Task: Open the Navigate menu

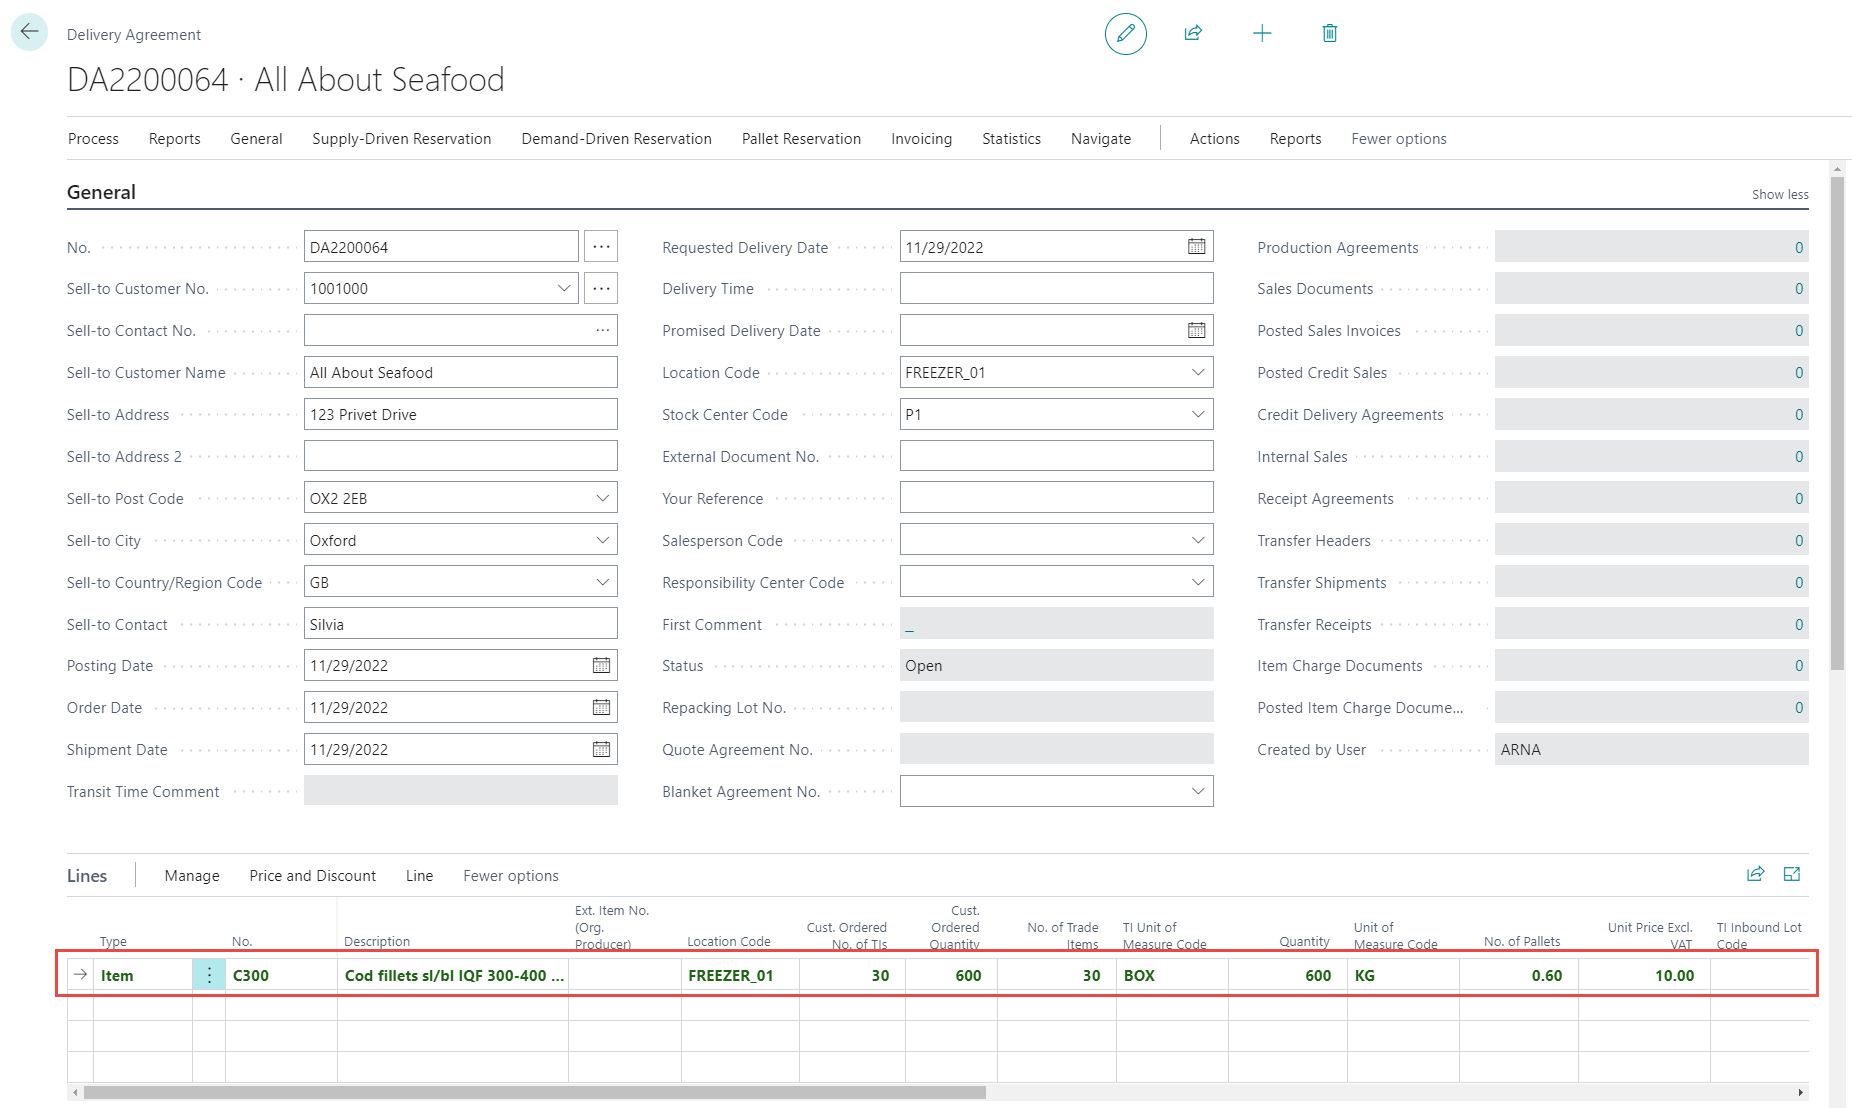Action: [1100, 139]
